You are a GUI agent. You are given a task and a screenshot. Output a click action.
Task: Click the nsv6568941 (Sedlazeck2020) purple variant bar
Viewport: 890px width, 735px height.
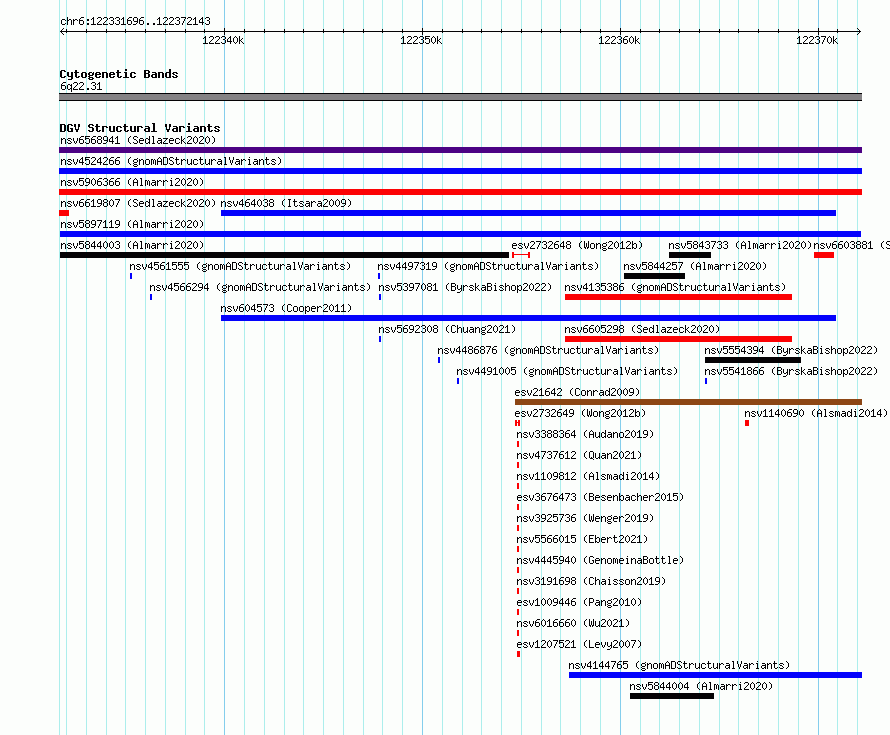point(460,150)
